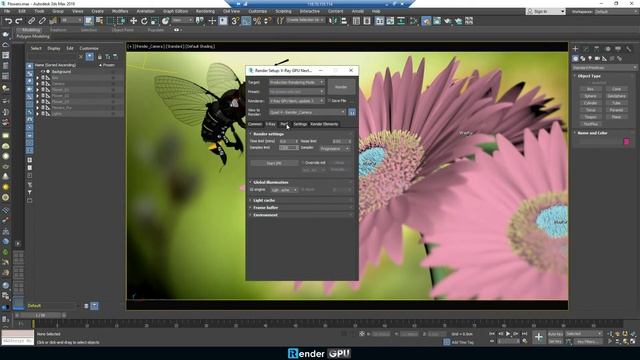640x360 pixels.
Task: Expand the Environment rollout
Action: [x=301, y=215]
